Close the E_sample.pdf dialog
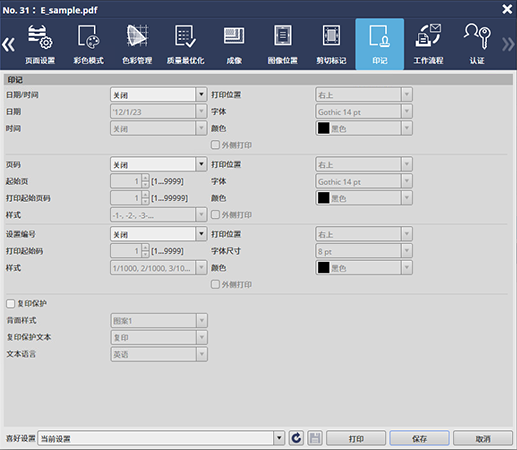Viewport: 517px width, 450px height. [x=507, y=9]
